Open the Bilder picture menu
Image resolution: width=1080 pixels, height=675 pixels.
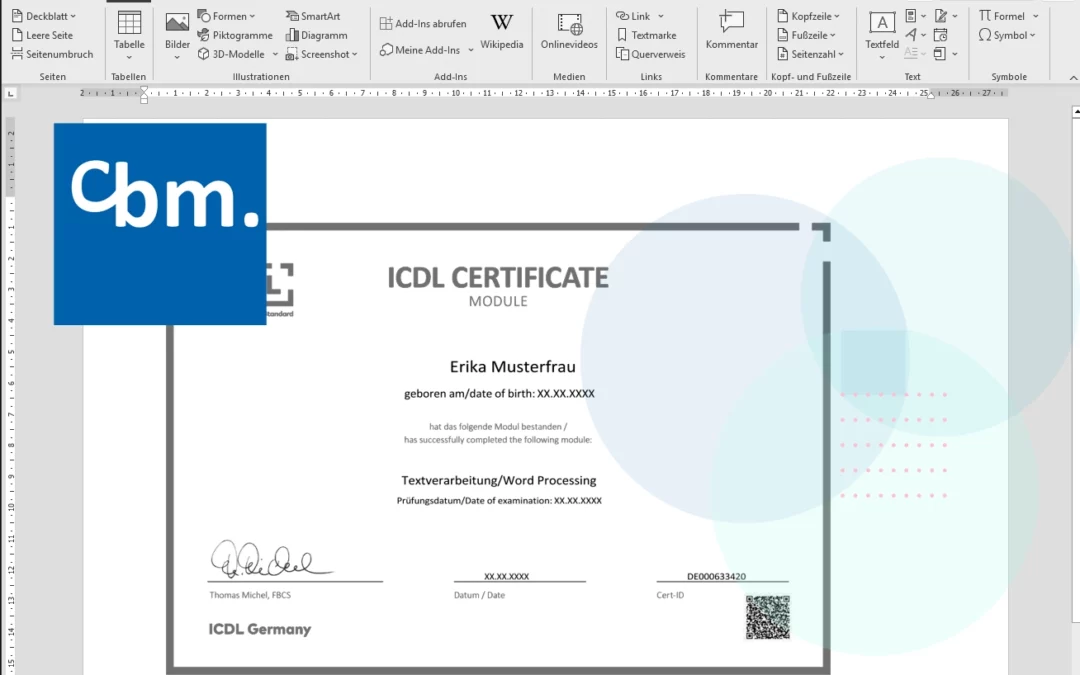click(177, 36)
